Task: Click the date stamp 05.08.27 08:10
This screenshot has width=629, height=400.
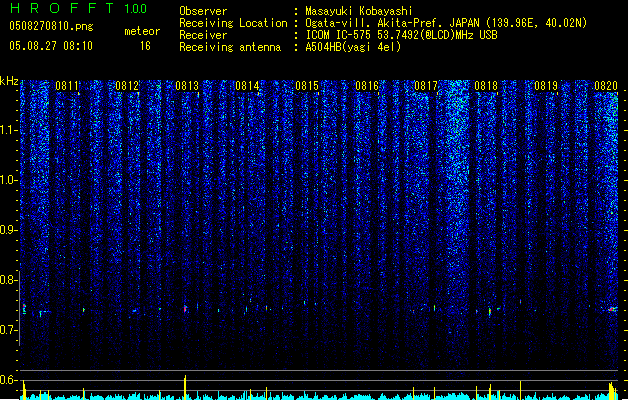Action: point(51,46)
